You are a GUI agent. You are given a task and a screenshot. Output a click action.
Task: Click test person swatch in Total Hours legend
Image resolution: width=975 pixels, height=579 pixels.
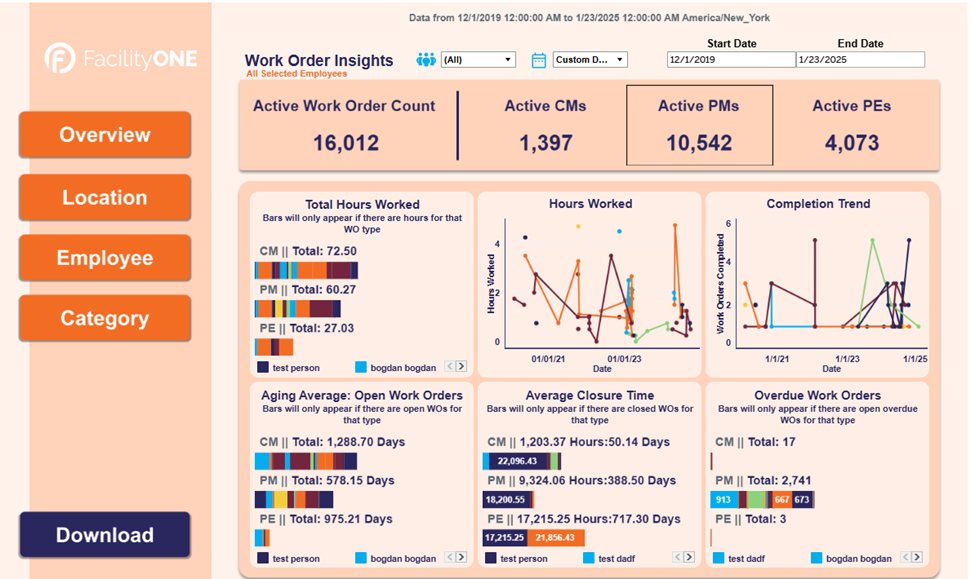(x=263, y=368)
